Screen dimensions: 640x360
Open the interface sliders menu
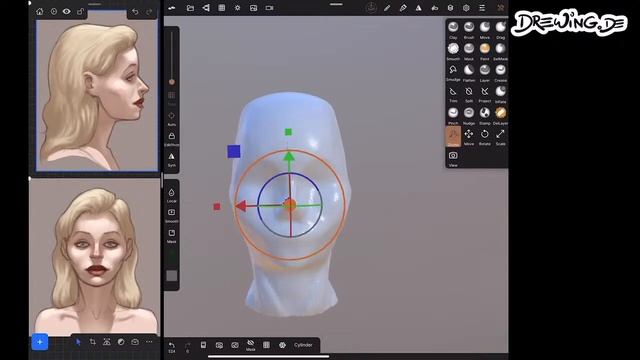coord(482,8)
